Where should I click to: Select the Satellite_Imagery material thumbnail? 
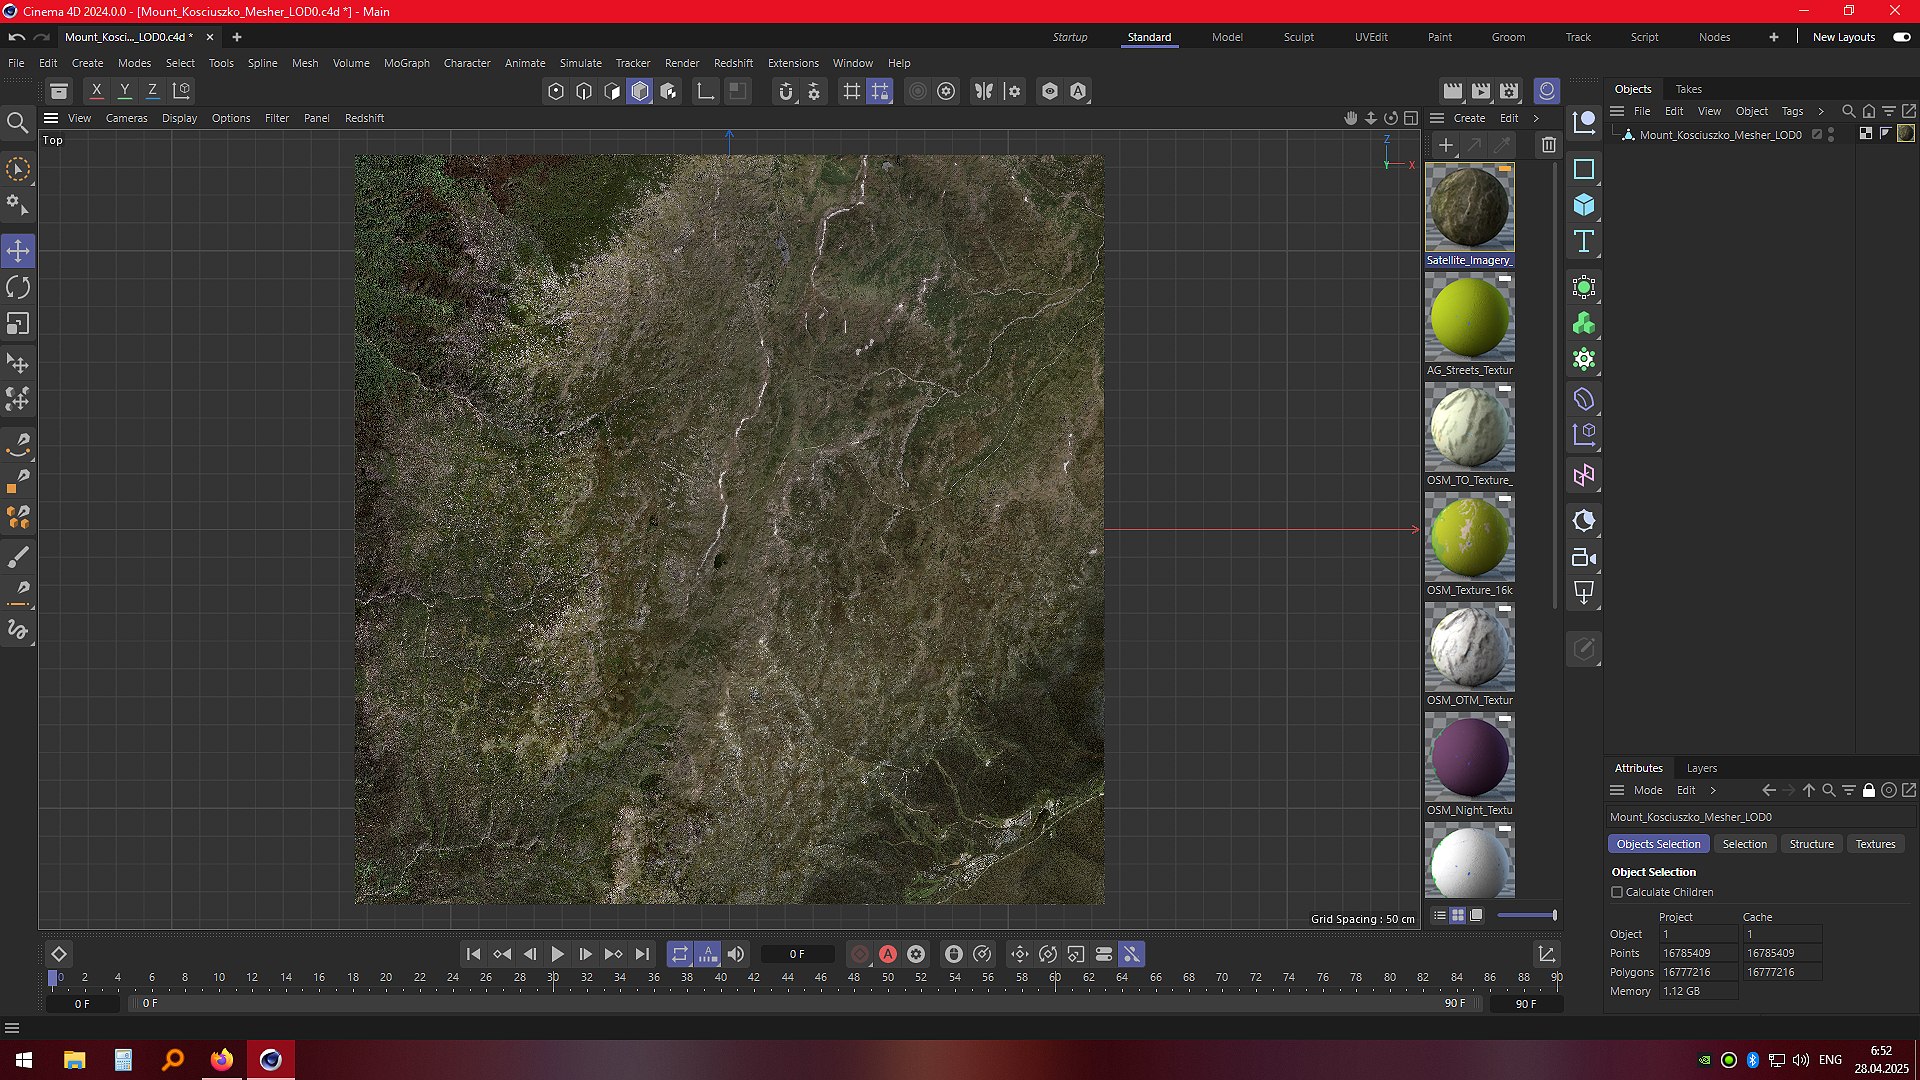(x=1469, y=208)
